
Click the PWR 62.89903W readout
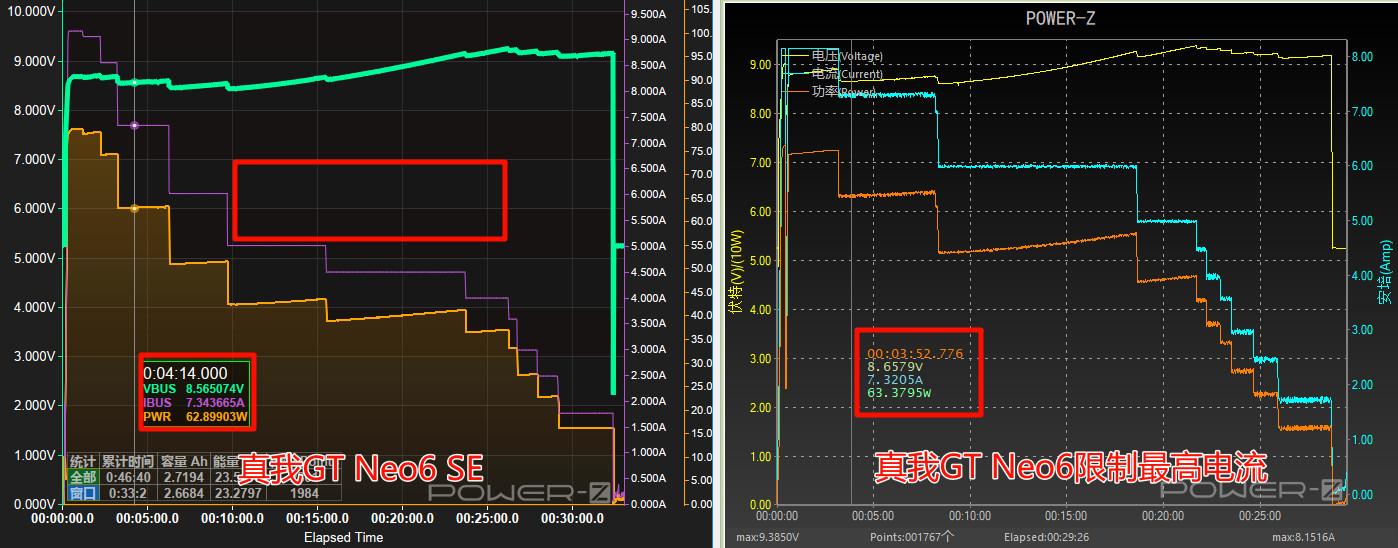[194, 417]
